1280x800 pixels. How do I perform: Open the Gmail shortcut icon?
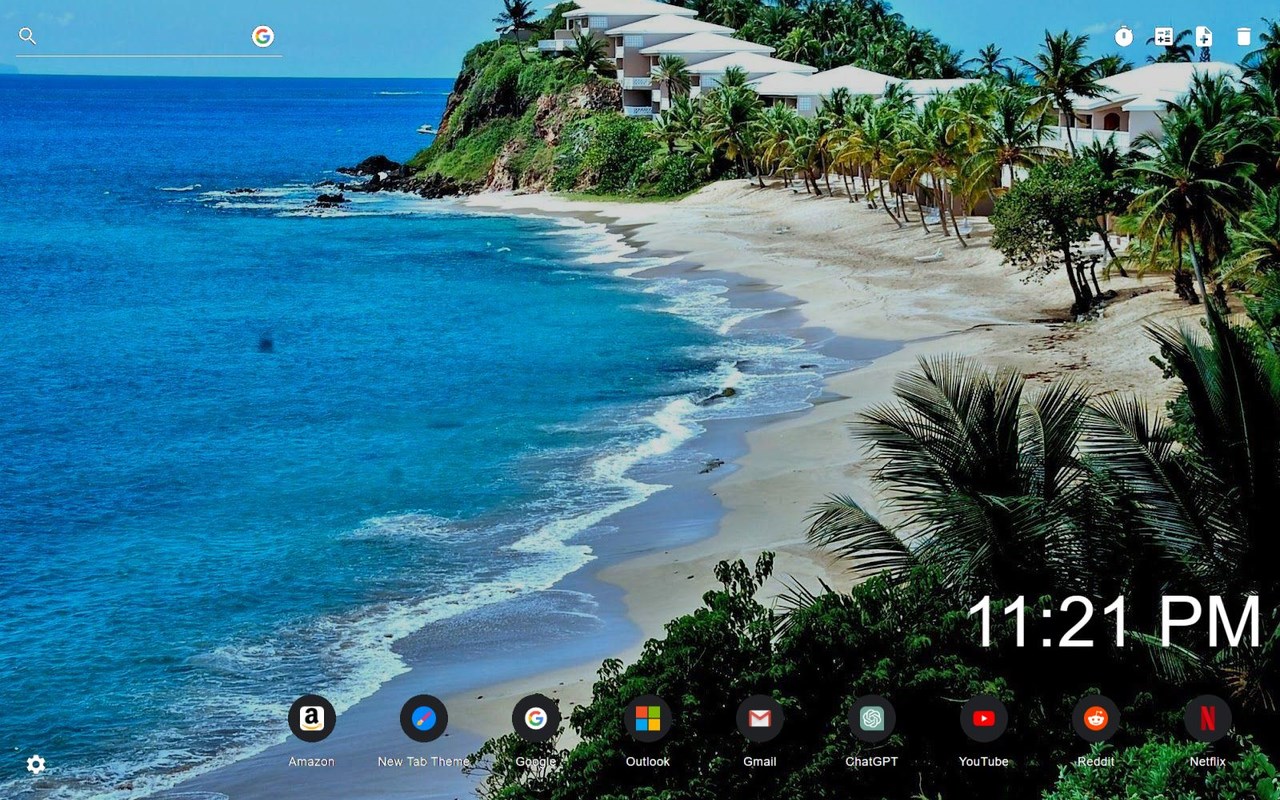(760, 719)
